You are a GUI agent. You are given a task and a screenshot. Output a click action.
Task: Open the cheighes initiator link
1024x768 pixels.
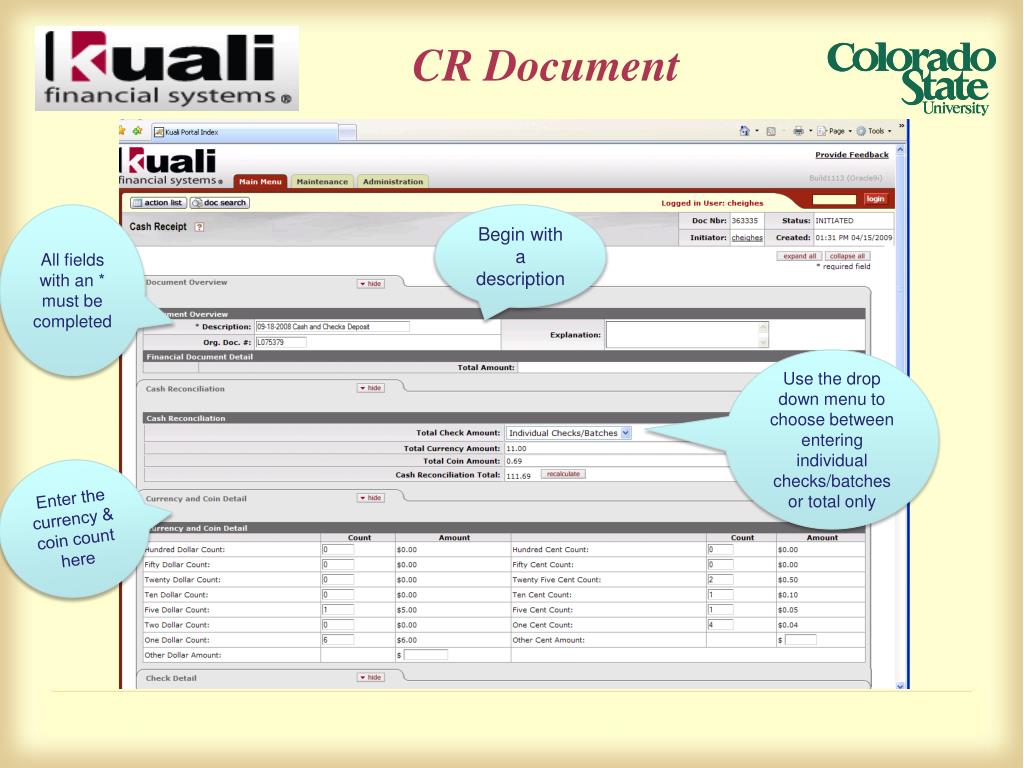747,238
